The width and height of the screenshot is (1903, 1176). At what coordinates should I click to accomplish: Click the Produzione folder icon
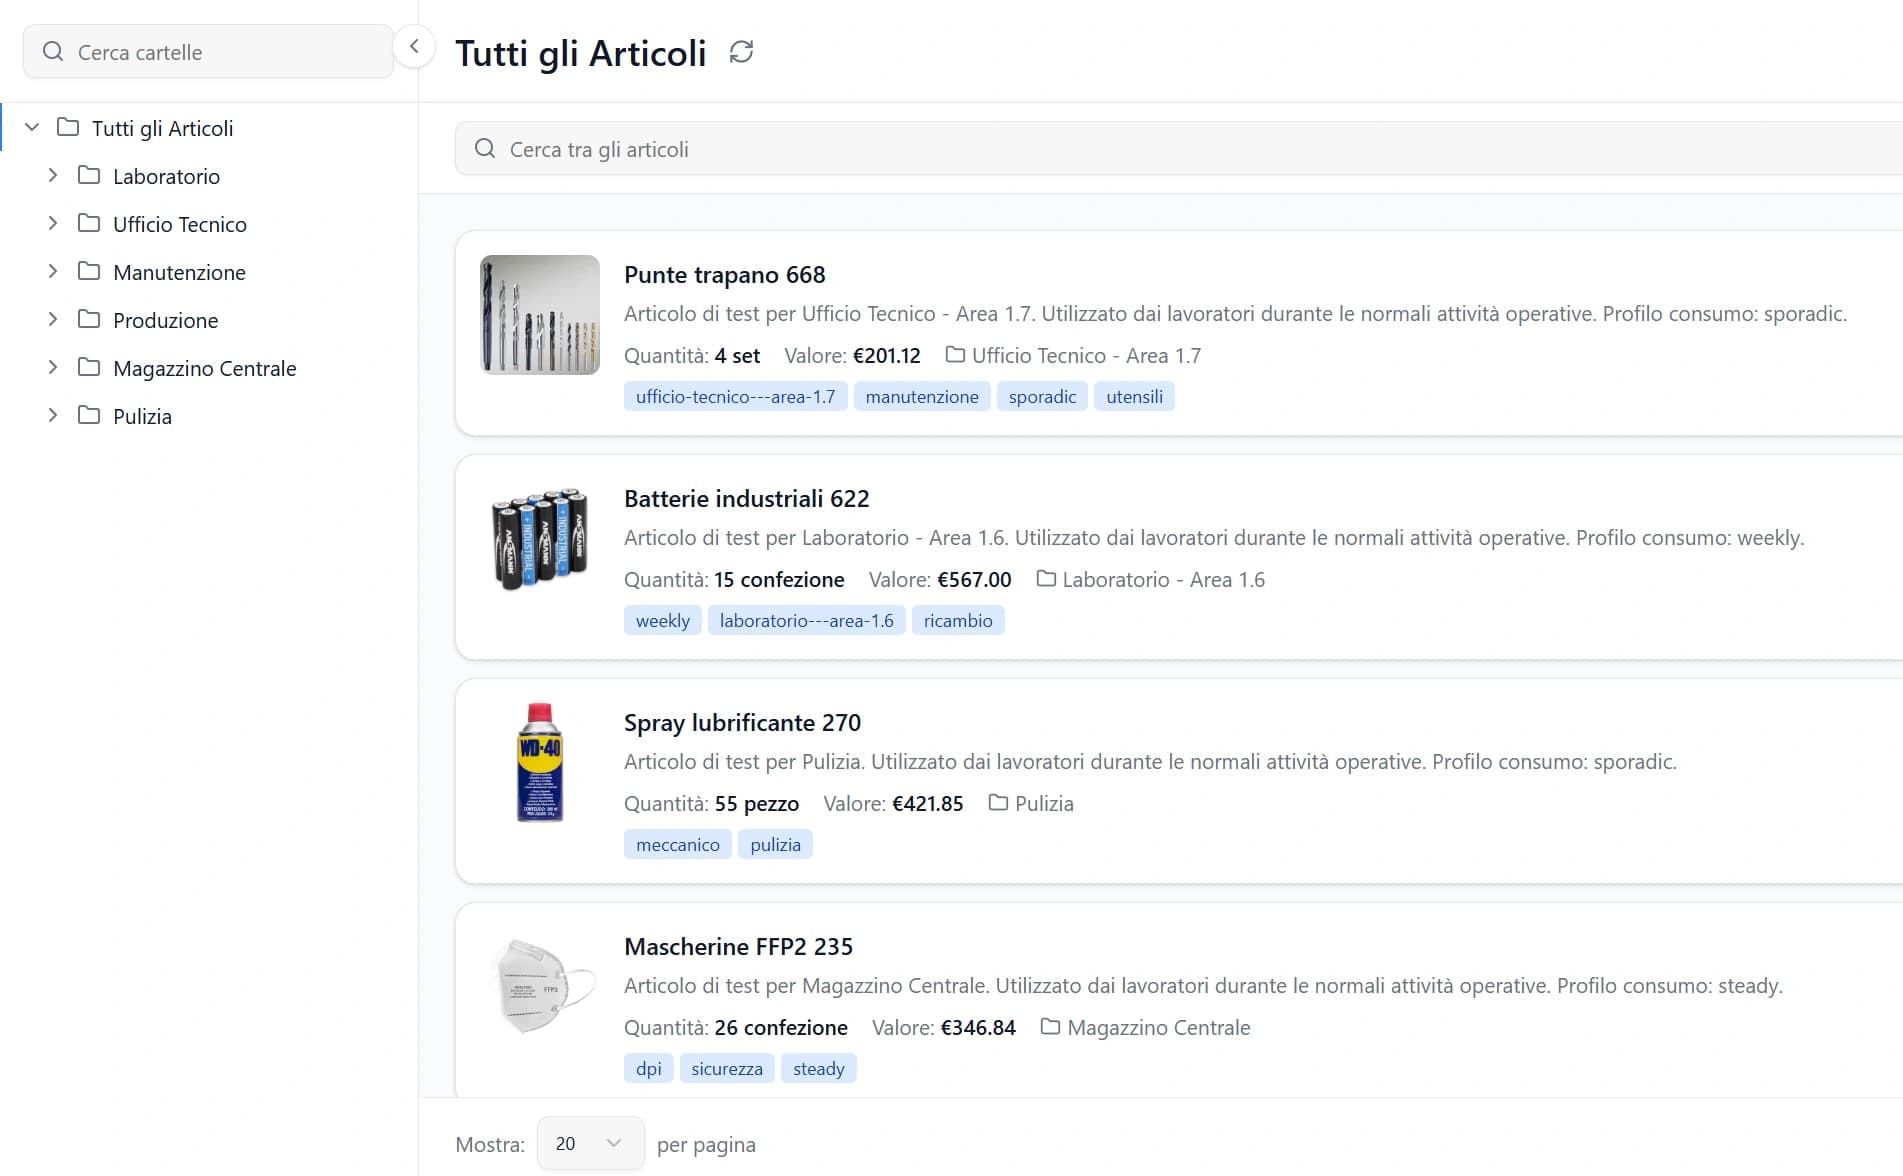pyautogui.click(x=89, y=319)
